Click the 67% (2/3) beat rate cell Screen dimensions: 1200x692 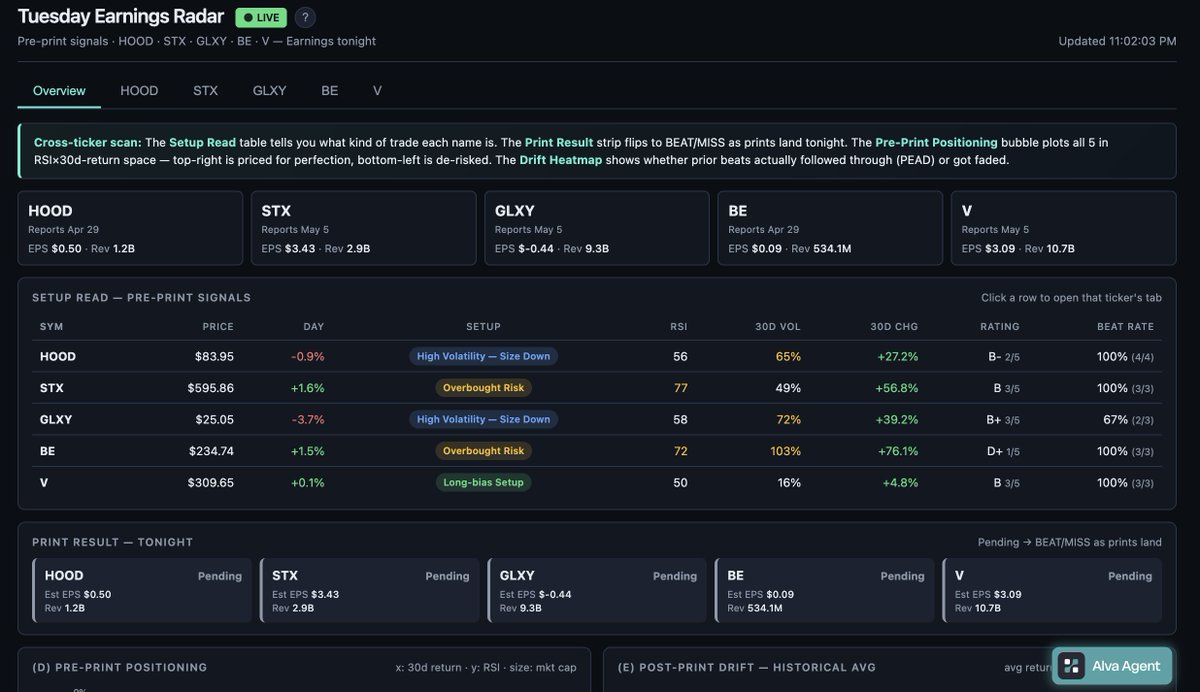1128,419
